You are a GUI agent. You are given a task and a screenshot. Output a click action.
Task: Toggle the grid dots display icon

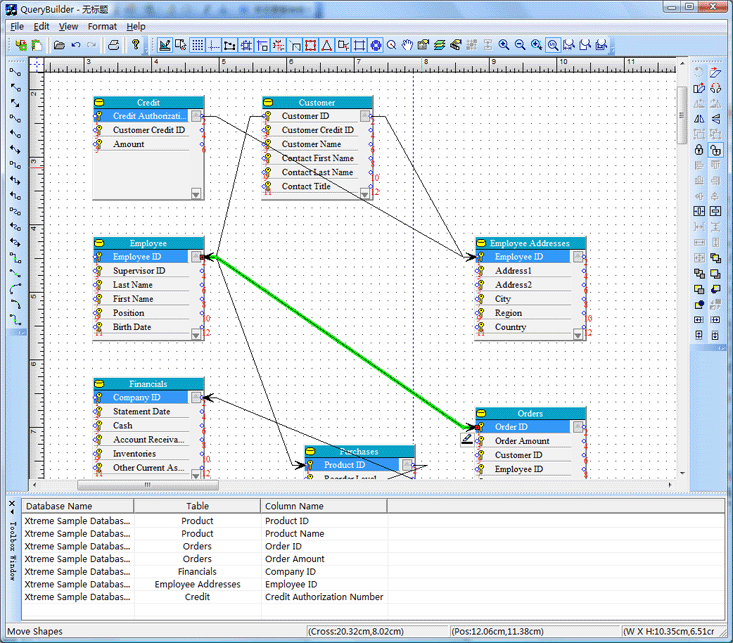198,45
